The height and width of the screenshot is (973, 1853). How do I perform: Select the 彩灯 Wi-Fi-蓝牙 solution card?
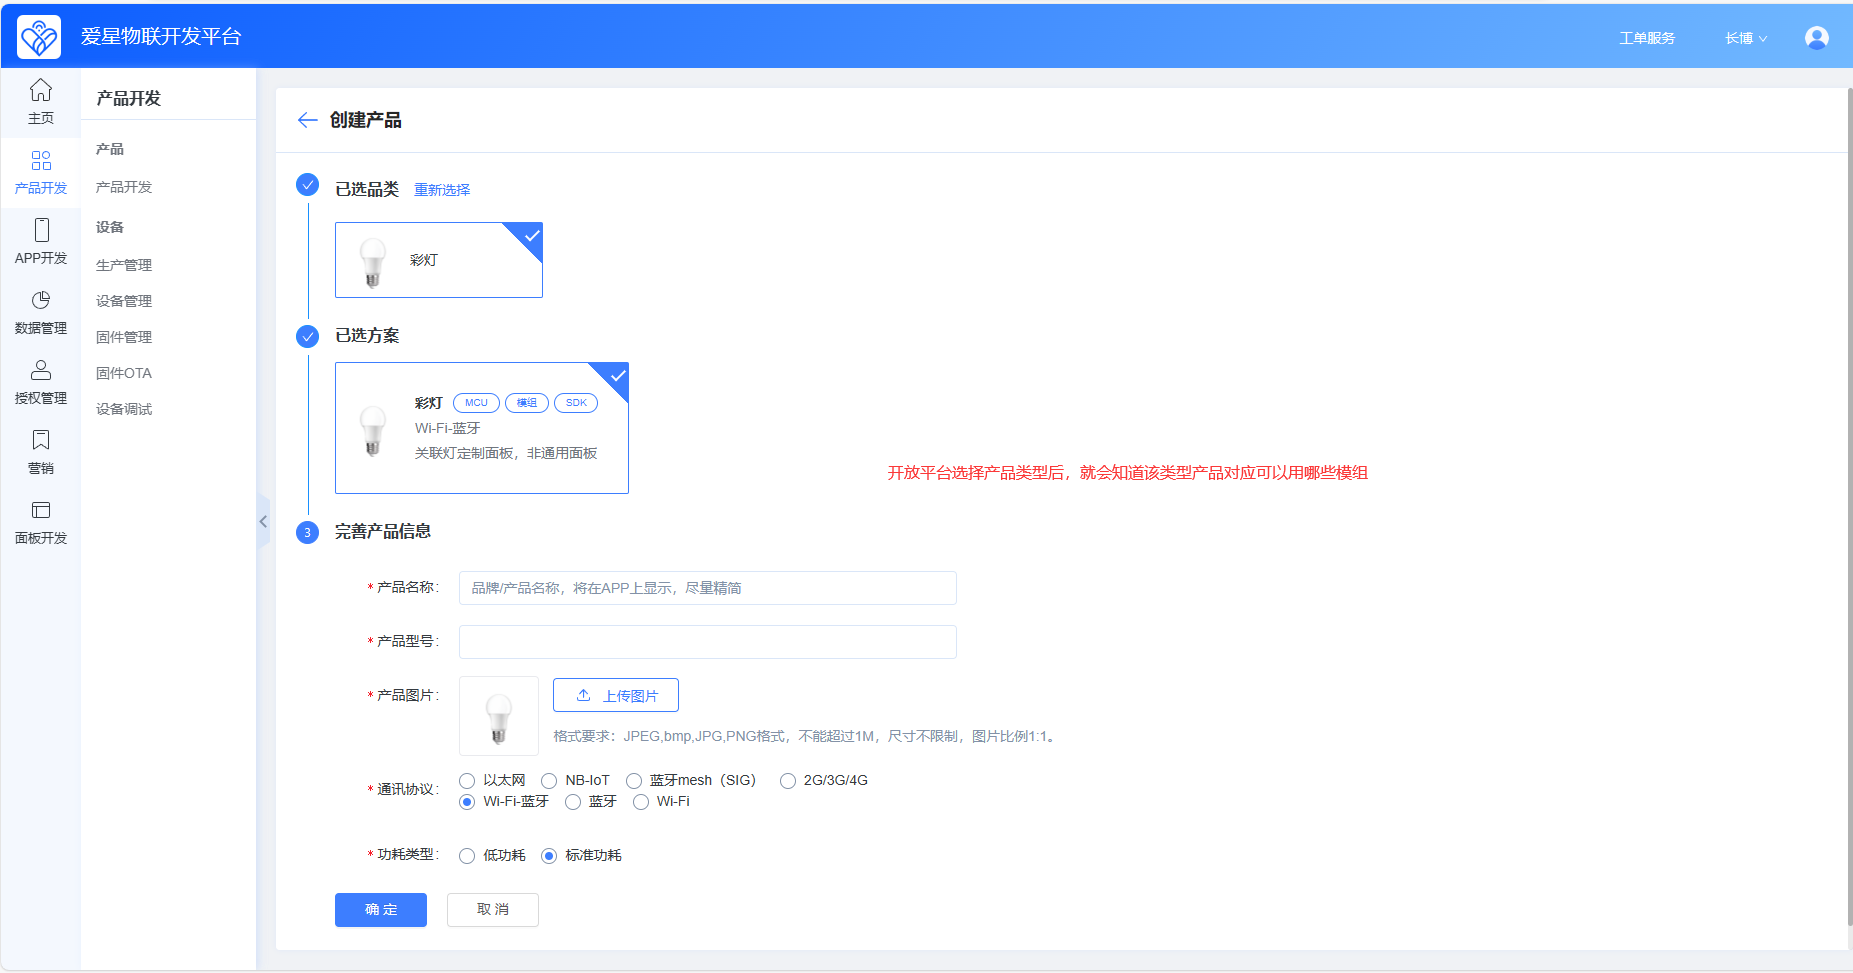coord(482,428)
